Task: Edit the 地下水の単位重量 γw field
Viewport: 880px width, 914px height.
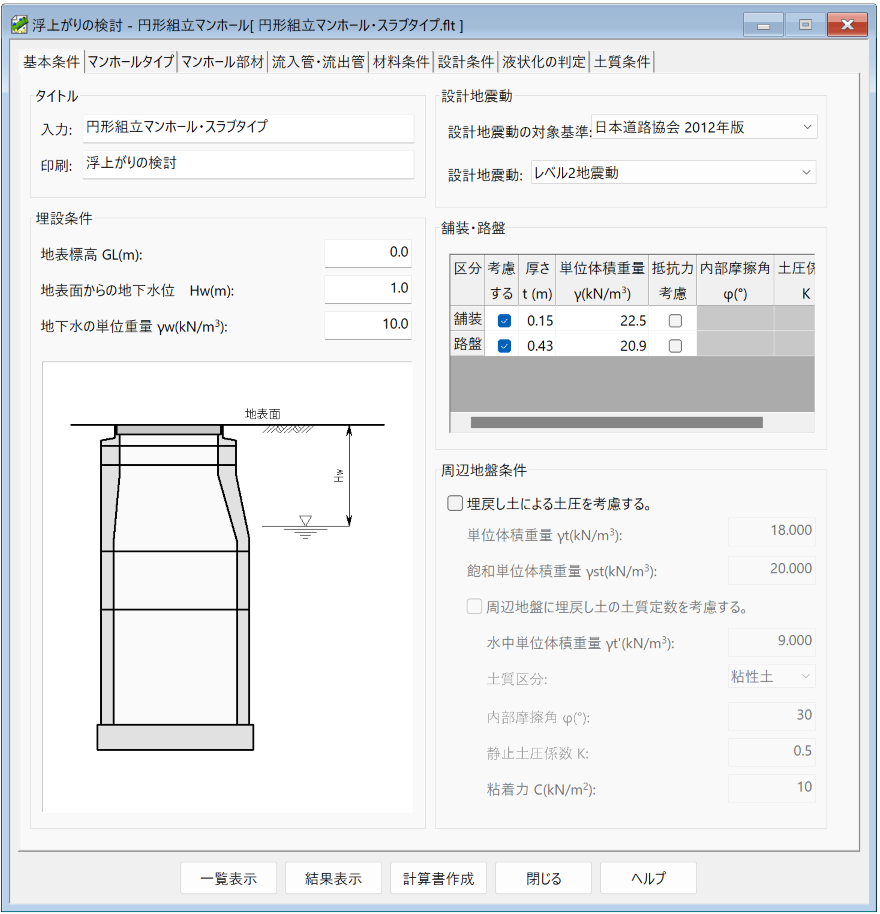Action: pyautogui.click(x=368, y=325)
